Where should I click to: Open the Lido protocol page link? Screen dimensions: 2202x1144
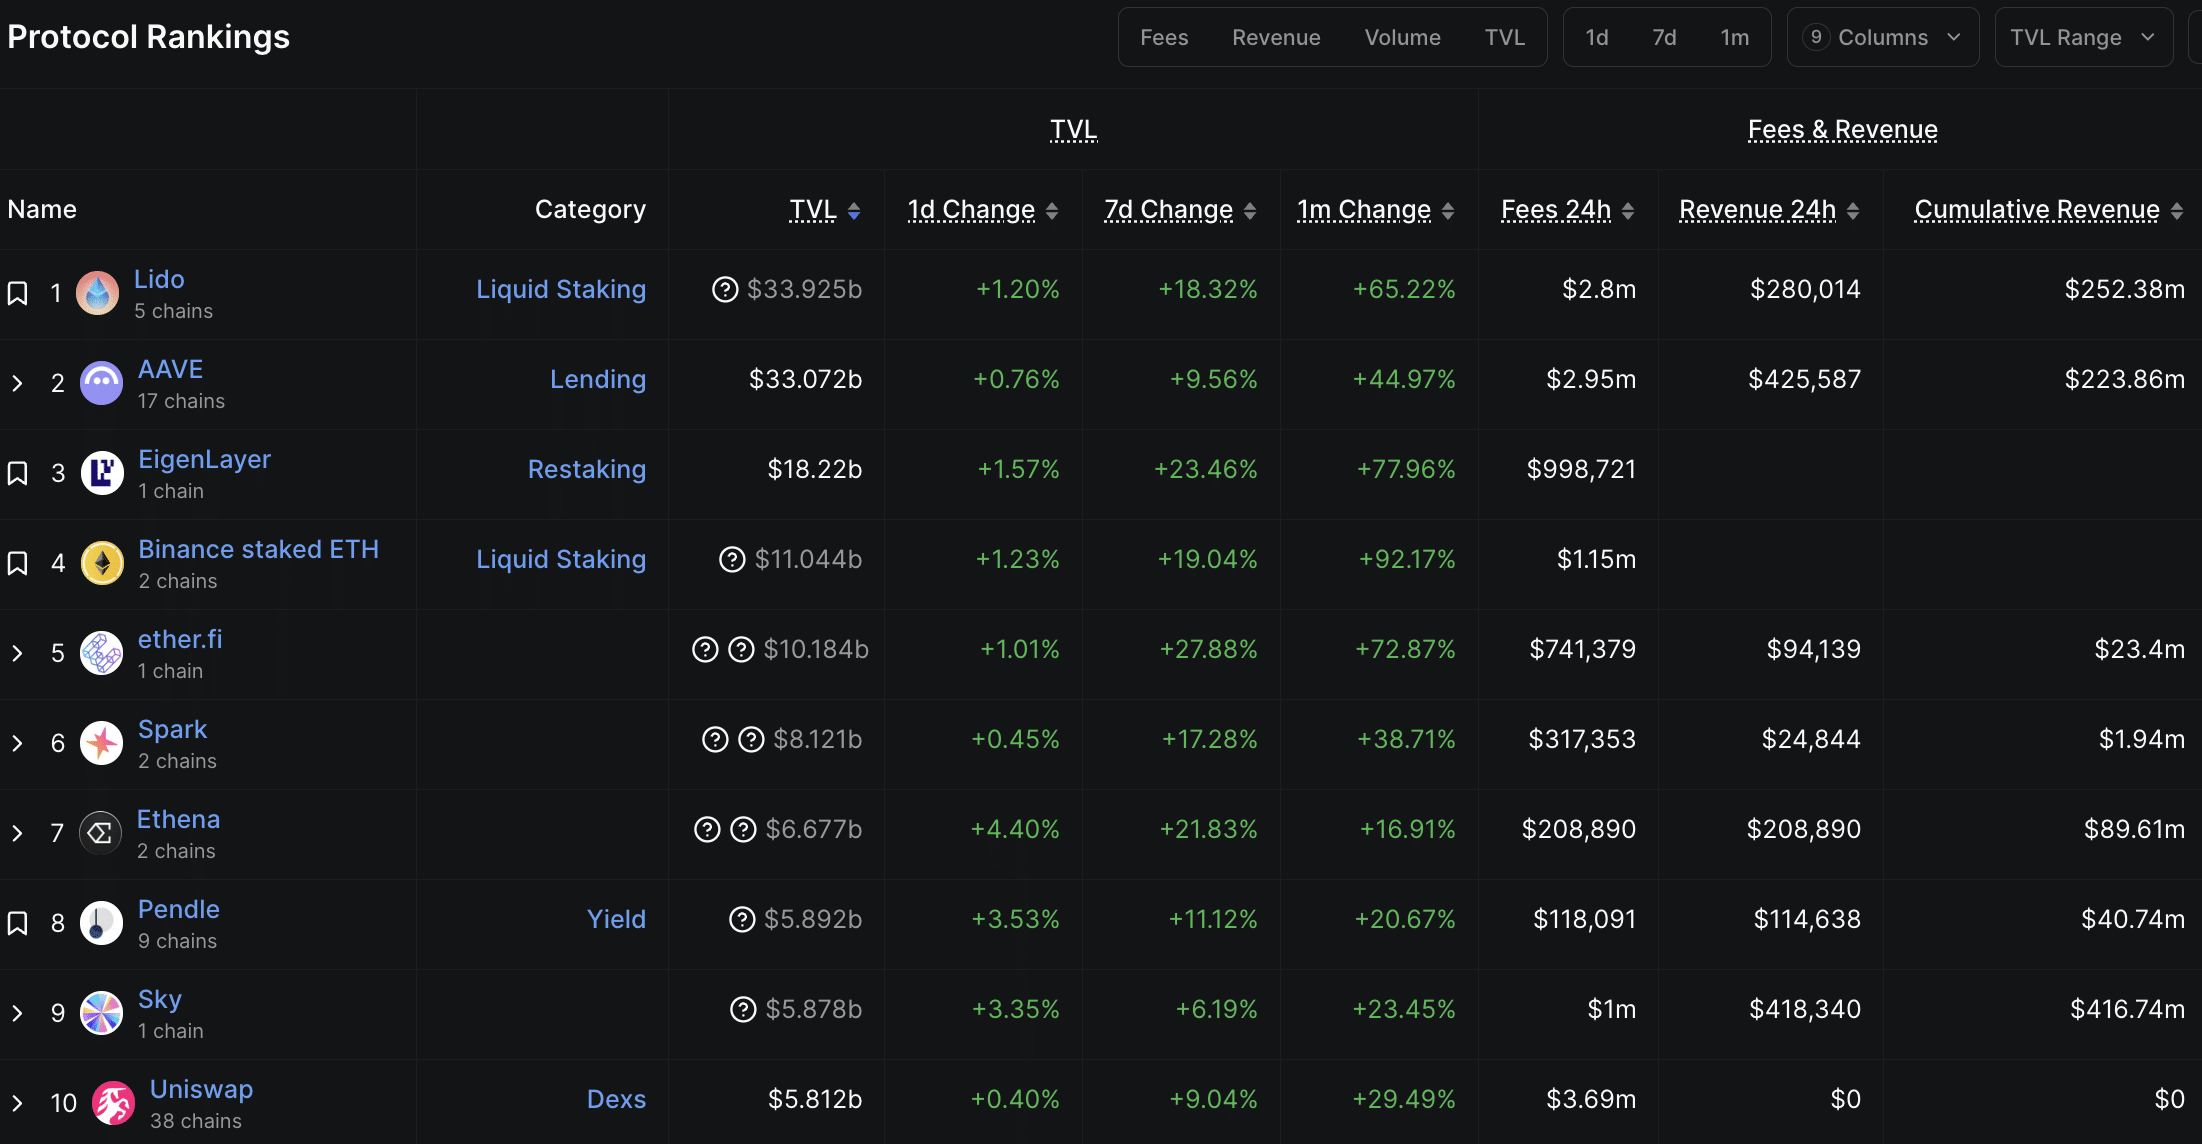pyautogui.click(x=160, y=279)
